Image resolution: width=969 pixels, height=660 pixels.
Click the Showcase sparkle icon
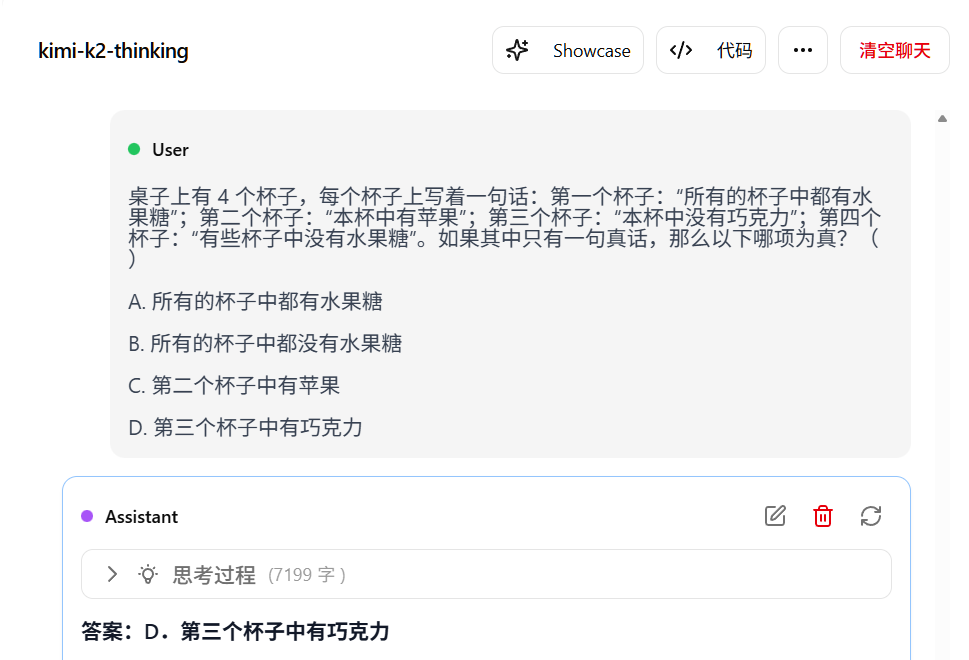click(x=517, y=50)
